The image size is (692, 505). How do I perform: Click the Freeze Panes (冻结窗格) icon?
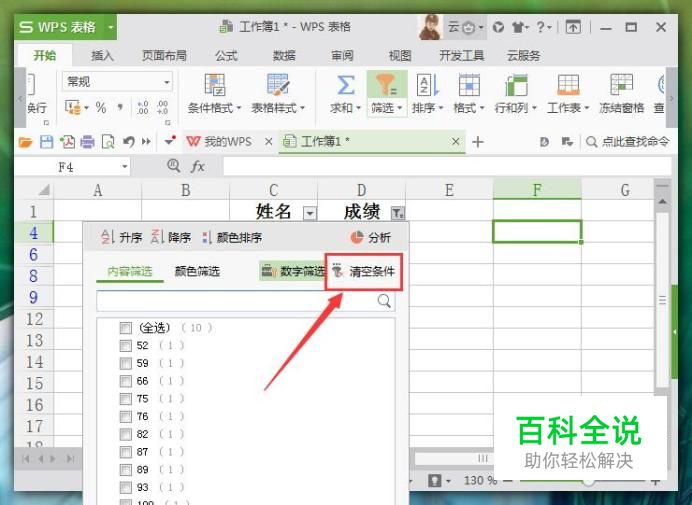pyautogui.click(x=621, y=85)
